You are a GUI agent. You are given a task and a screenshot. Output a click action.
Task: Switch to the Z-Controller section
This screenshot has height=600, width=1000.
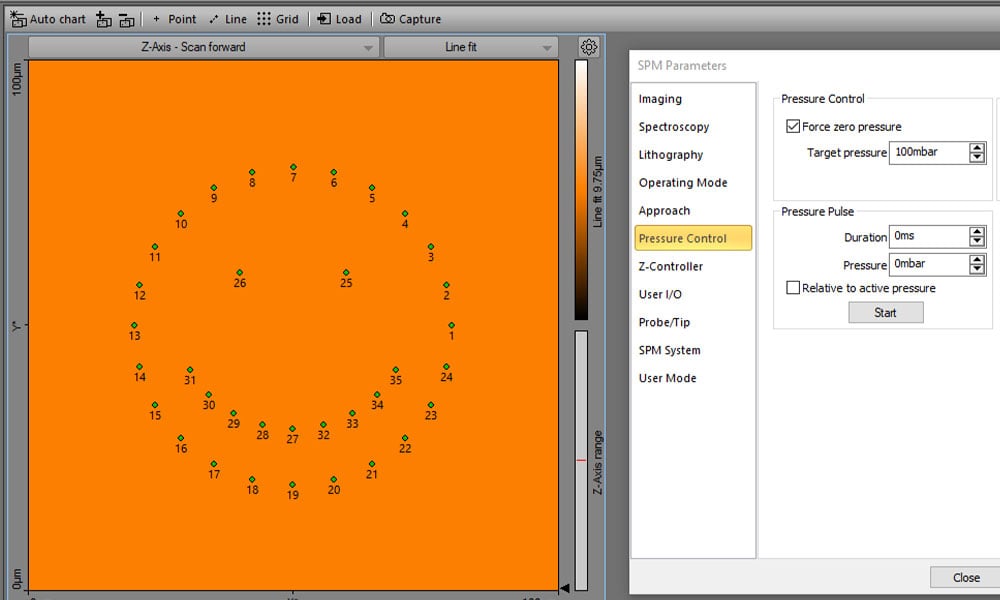click(671, 266)
